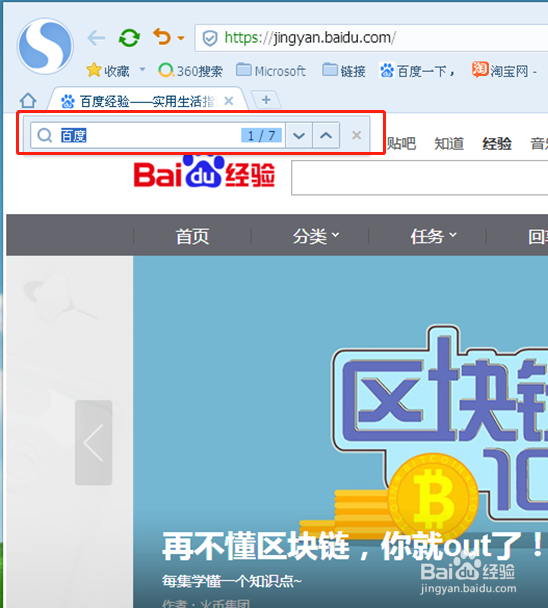The width and height of the screenshot is (548, 608).
Task: Go back with the left arrow
Action: [96, 38]
